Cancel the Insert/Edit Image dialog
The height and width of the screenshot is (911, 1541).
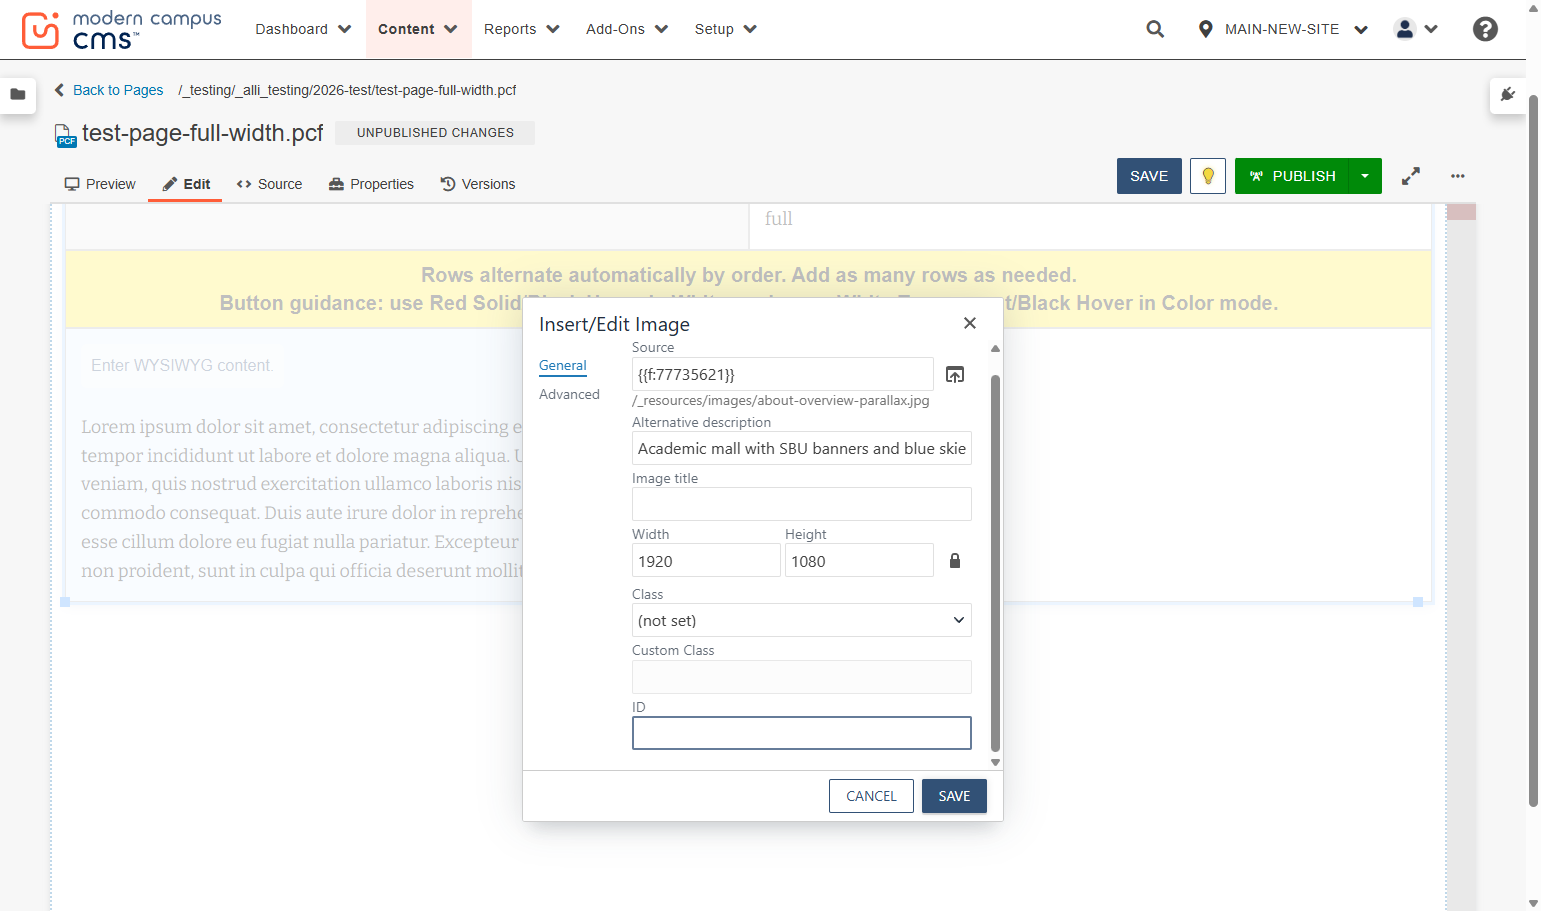[x=871, y=796]
